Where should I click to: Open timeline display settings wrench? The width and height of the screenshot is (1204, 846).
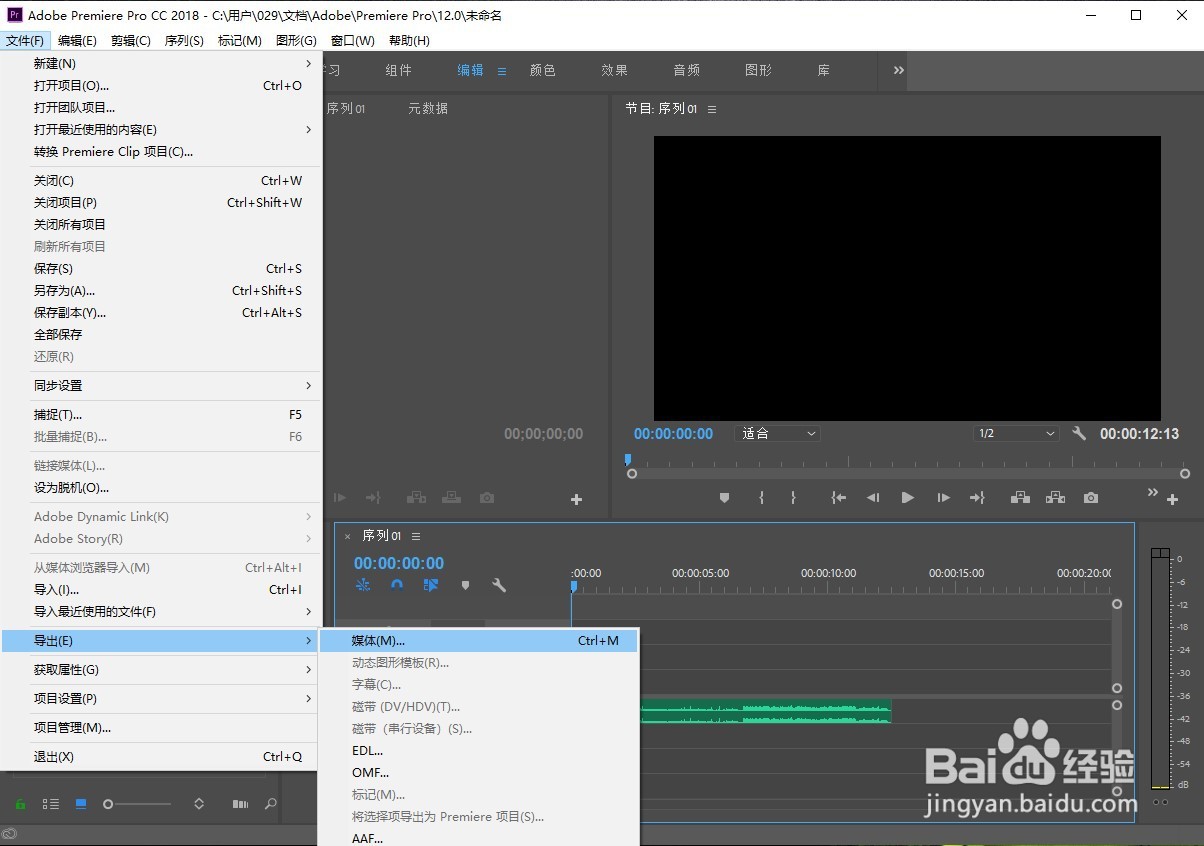click(x=499, y=585)
